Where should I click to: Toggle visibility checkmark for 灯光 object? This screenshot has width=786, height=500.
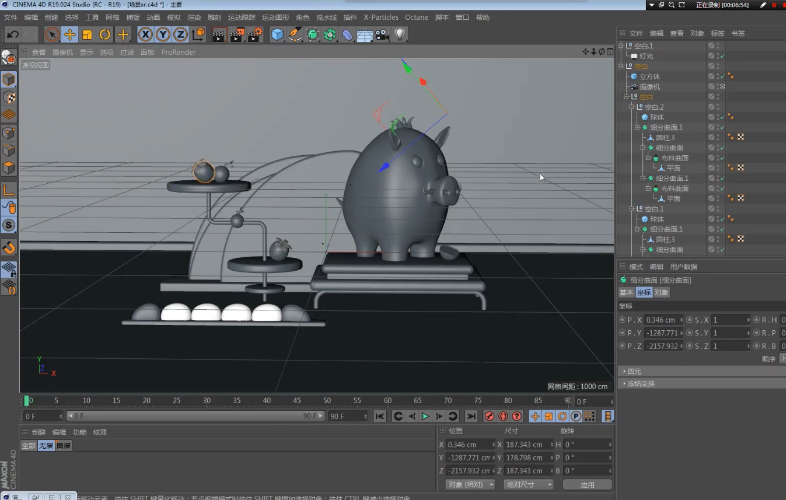pos(720,56)
